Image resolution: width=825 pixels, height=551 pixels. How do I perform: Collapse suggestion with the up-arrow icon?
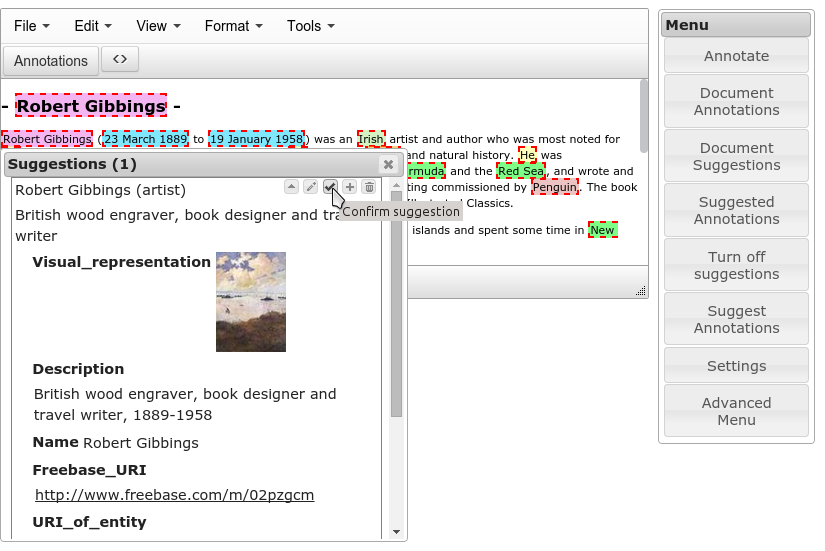291,187
